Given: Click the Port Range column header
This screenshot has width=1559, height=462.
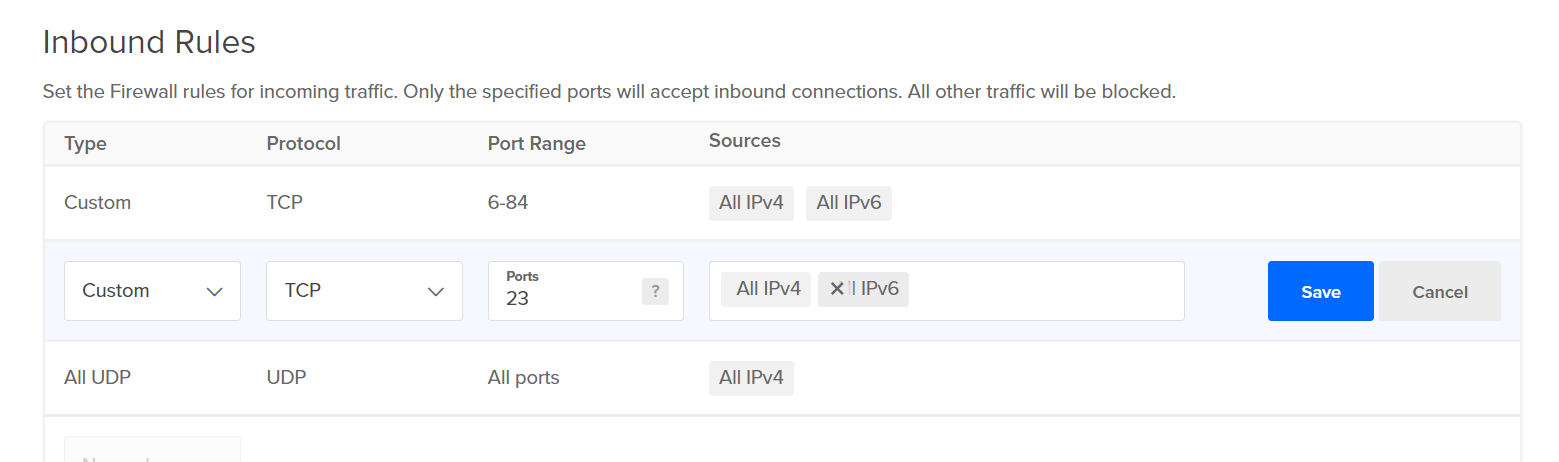Looking at the screenshot, I should coord(536,144).
